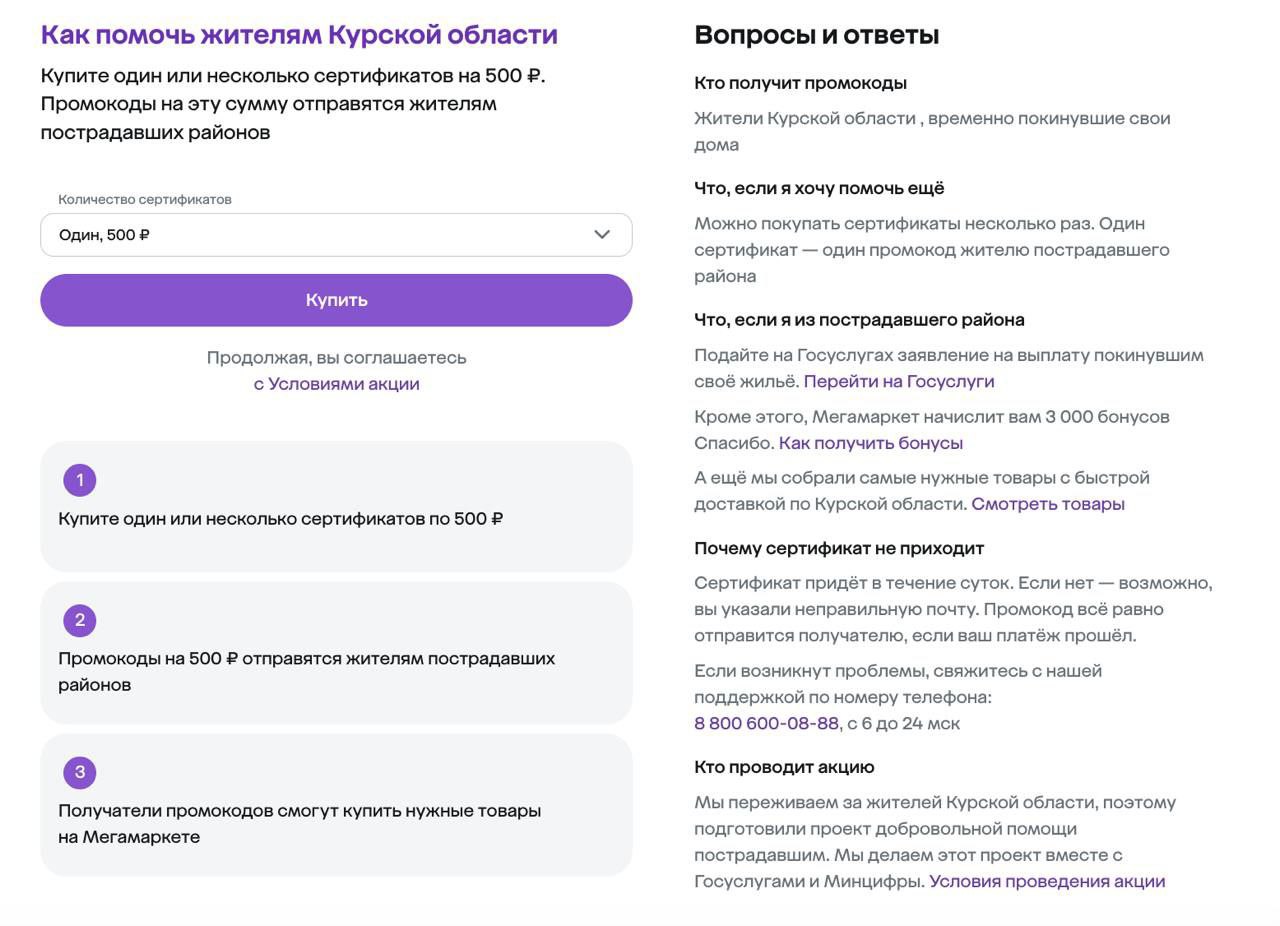Image resolution: width=1280 pixels, height=926 pixels.
Task: Click the step 3 number badge
Action: pos(80,772)
